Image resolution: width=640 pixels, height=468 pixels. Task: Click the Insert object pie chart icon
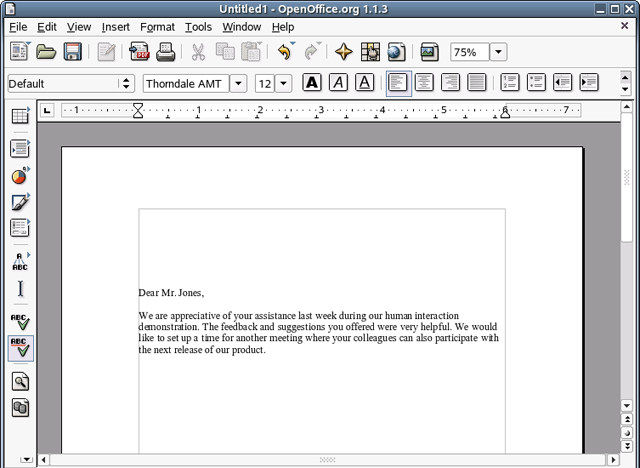click(20, 175)
